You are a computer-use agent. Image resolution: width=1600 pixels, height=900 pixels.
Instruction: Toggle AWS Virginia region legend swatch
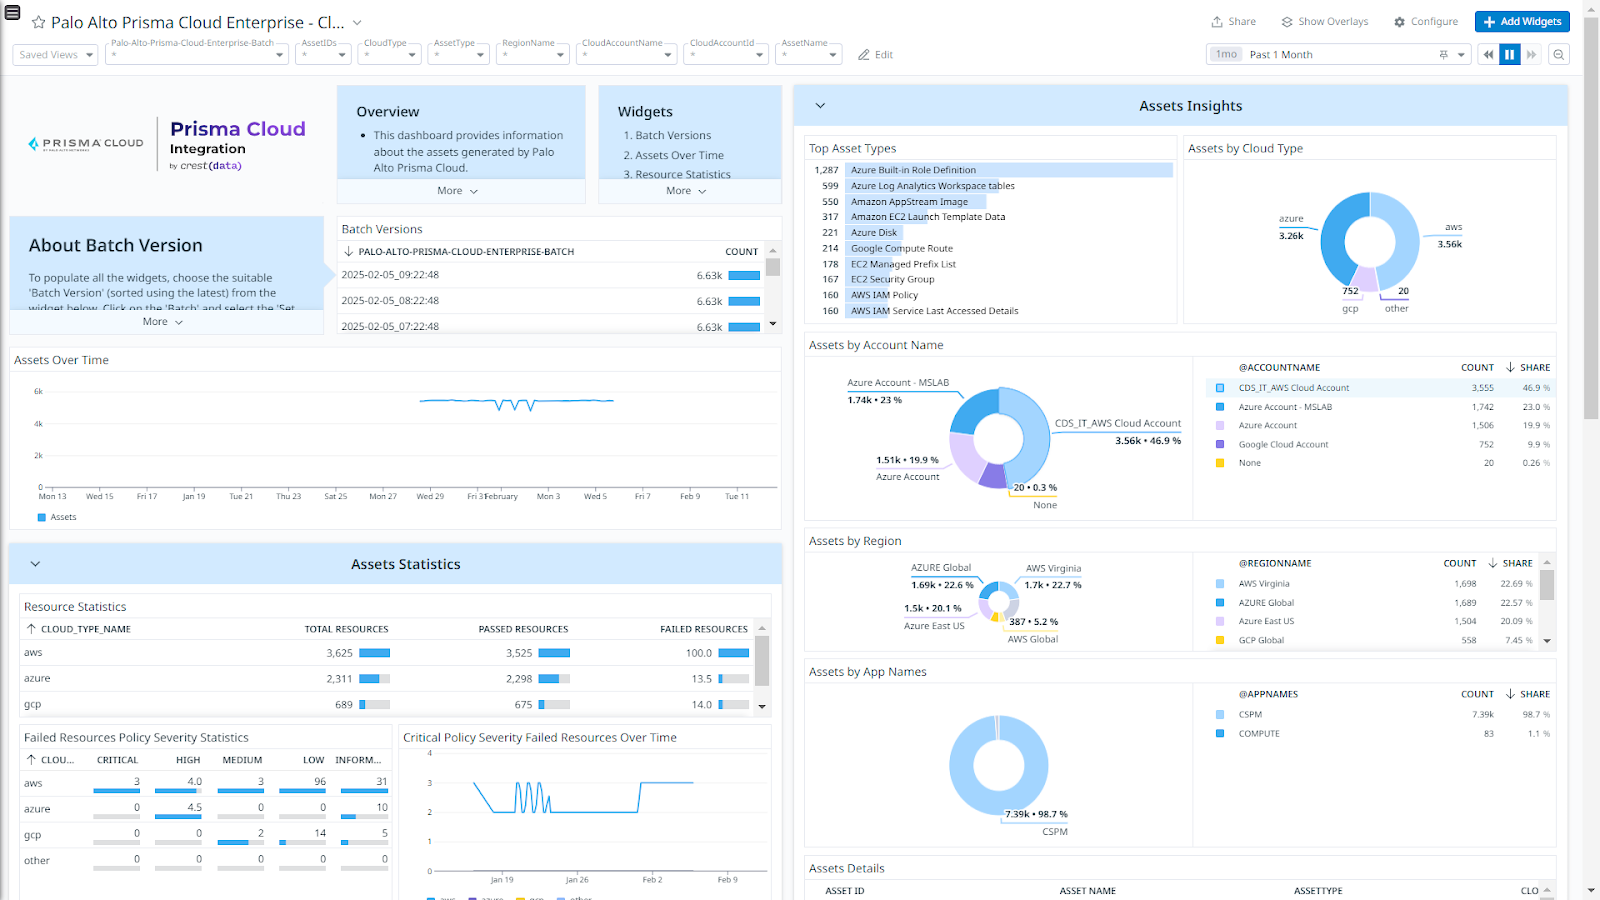1220,584
